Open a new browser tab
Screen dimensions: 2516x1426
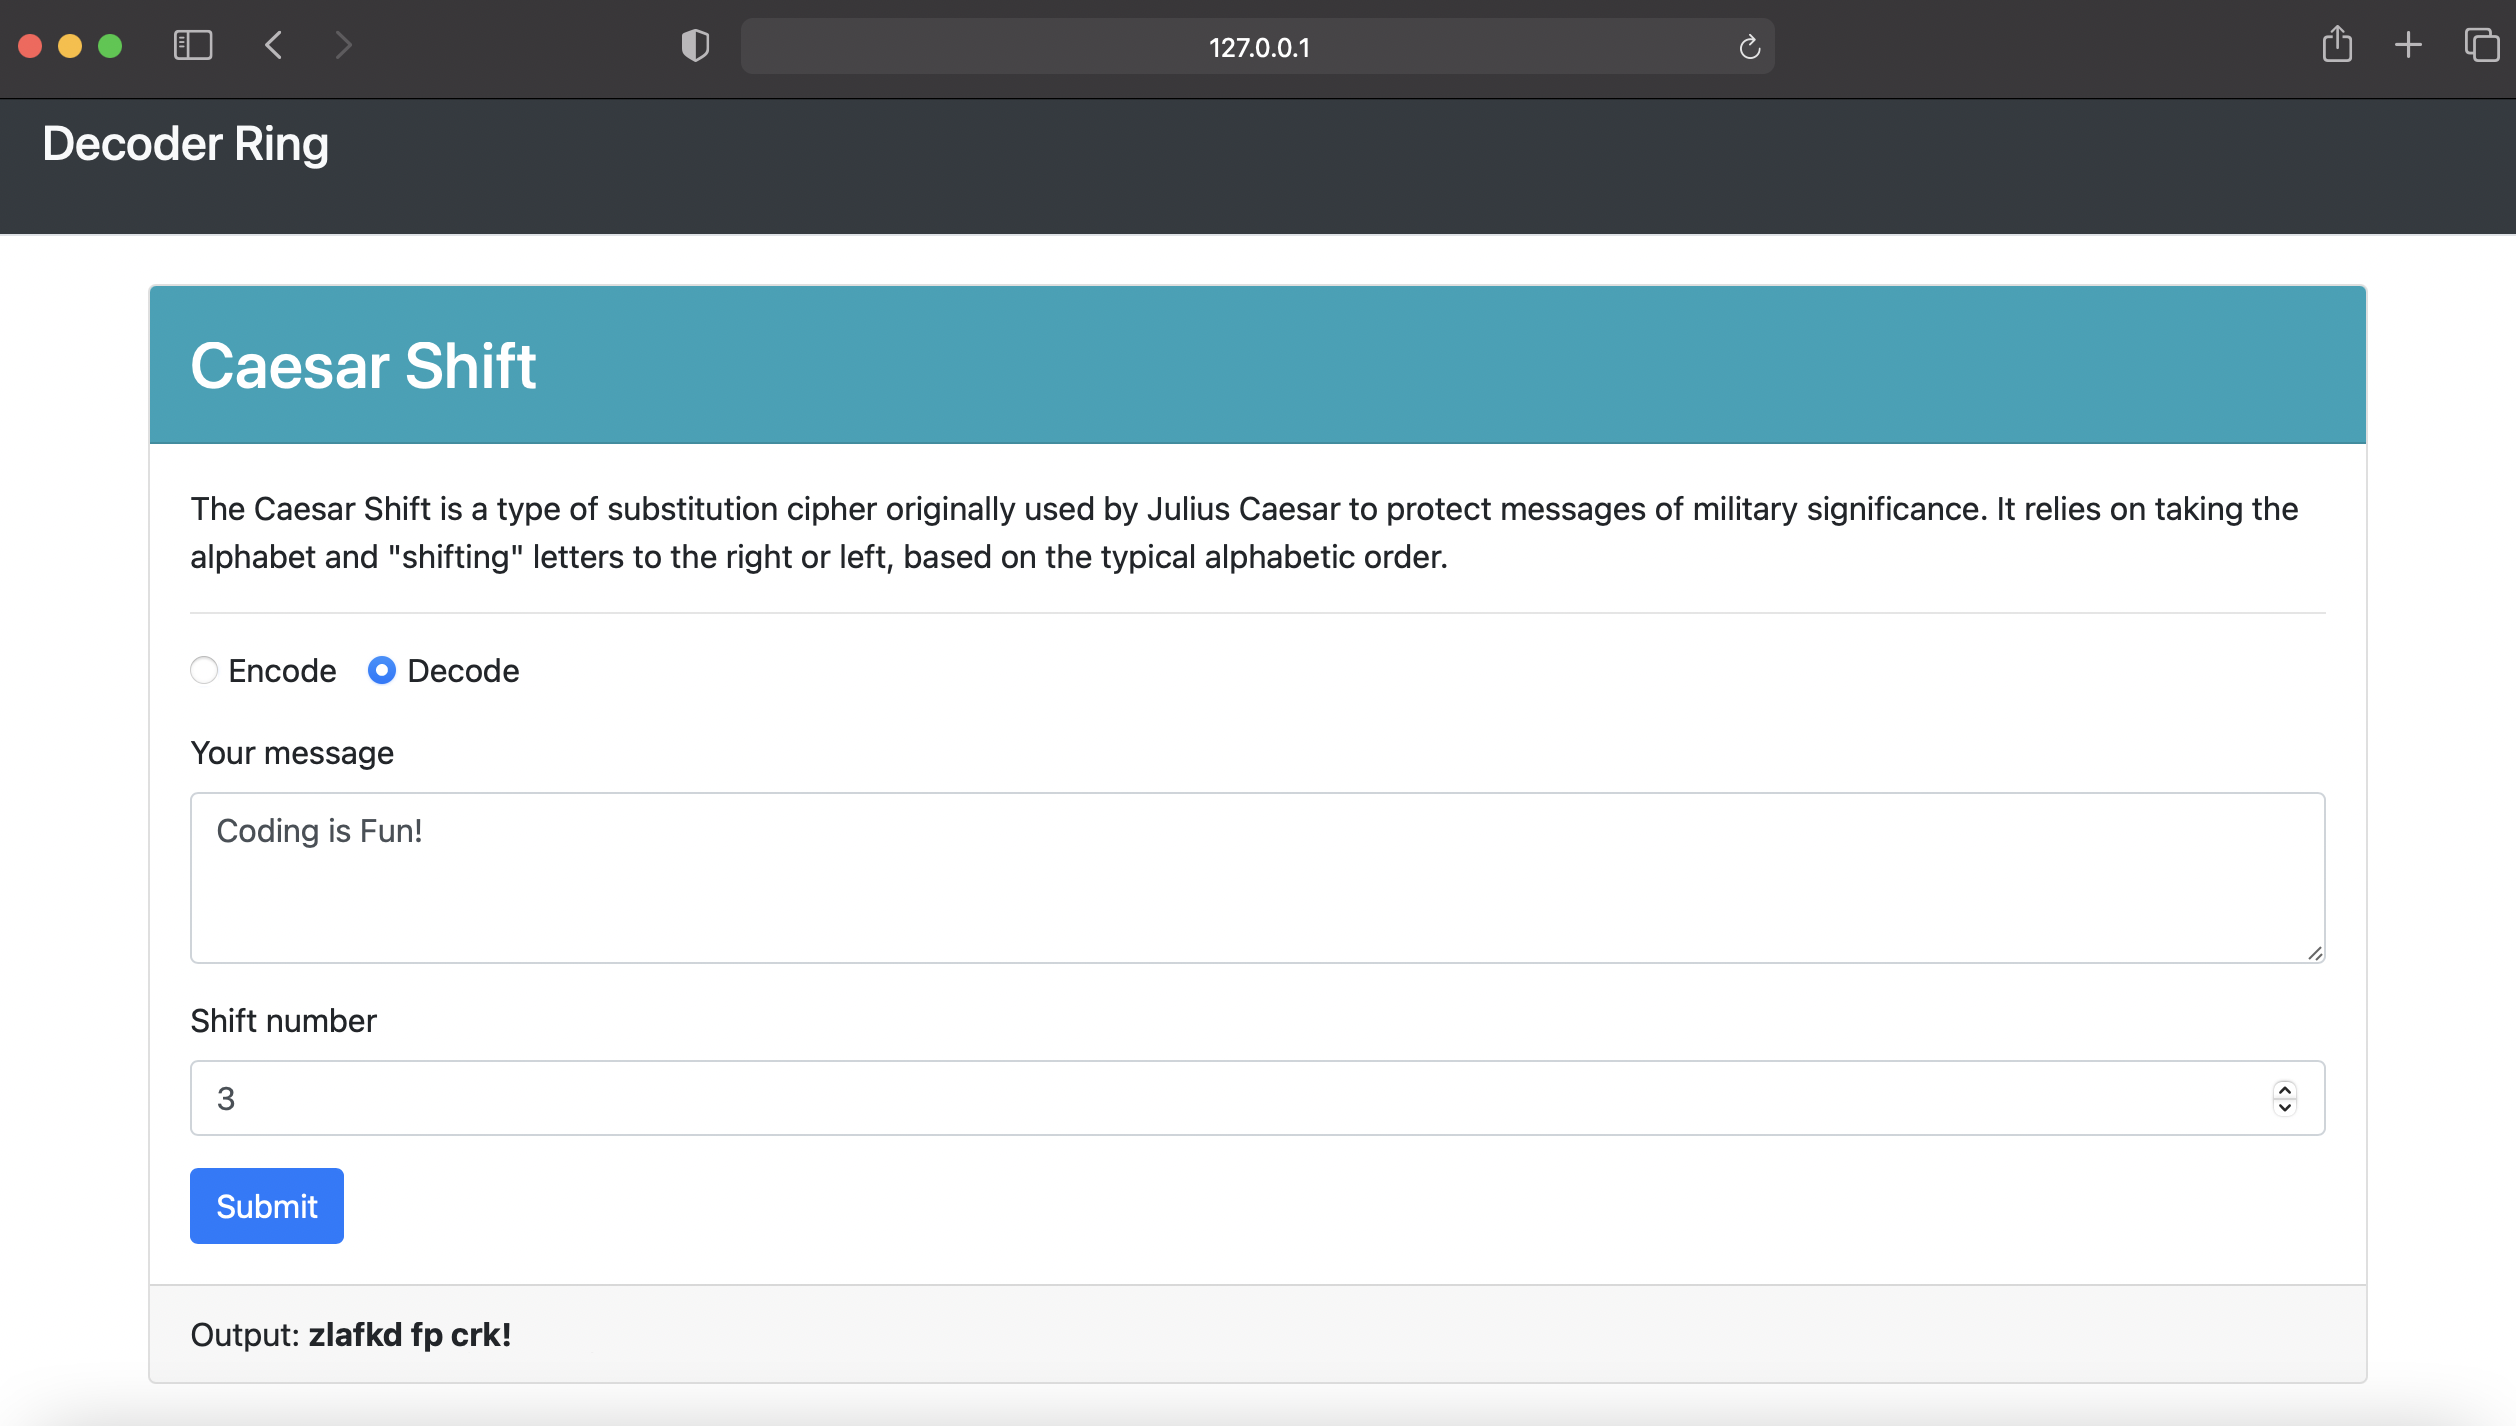coord(2408,45)
